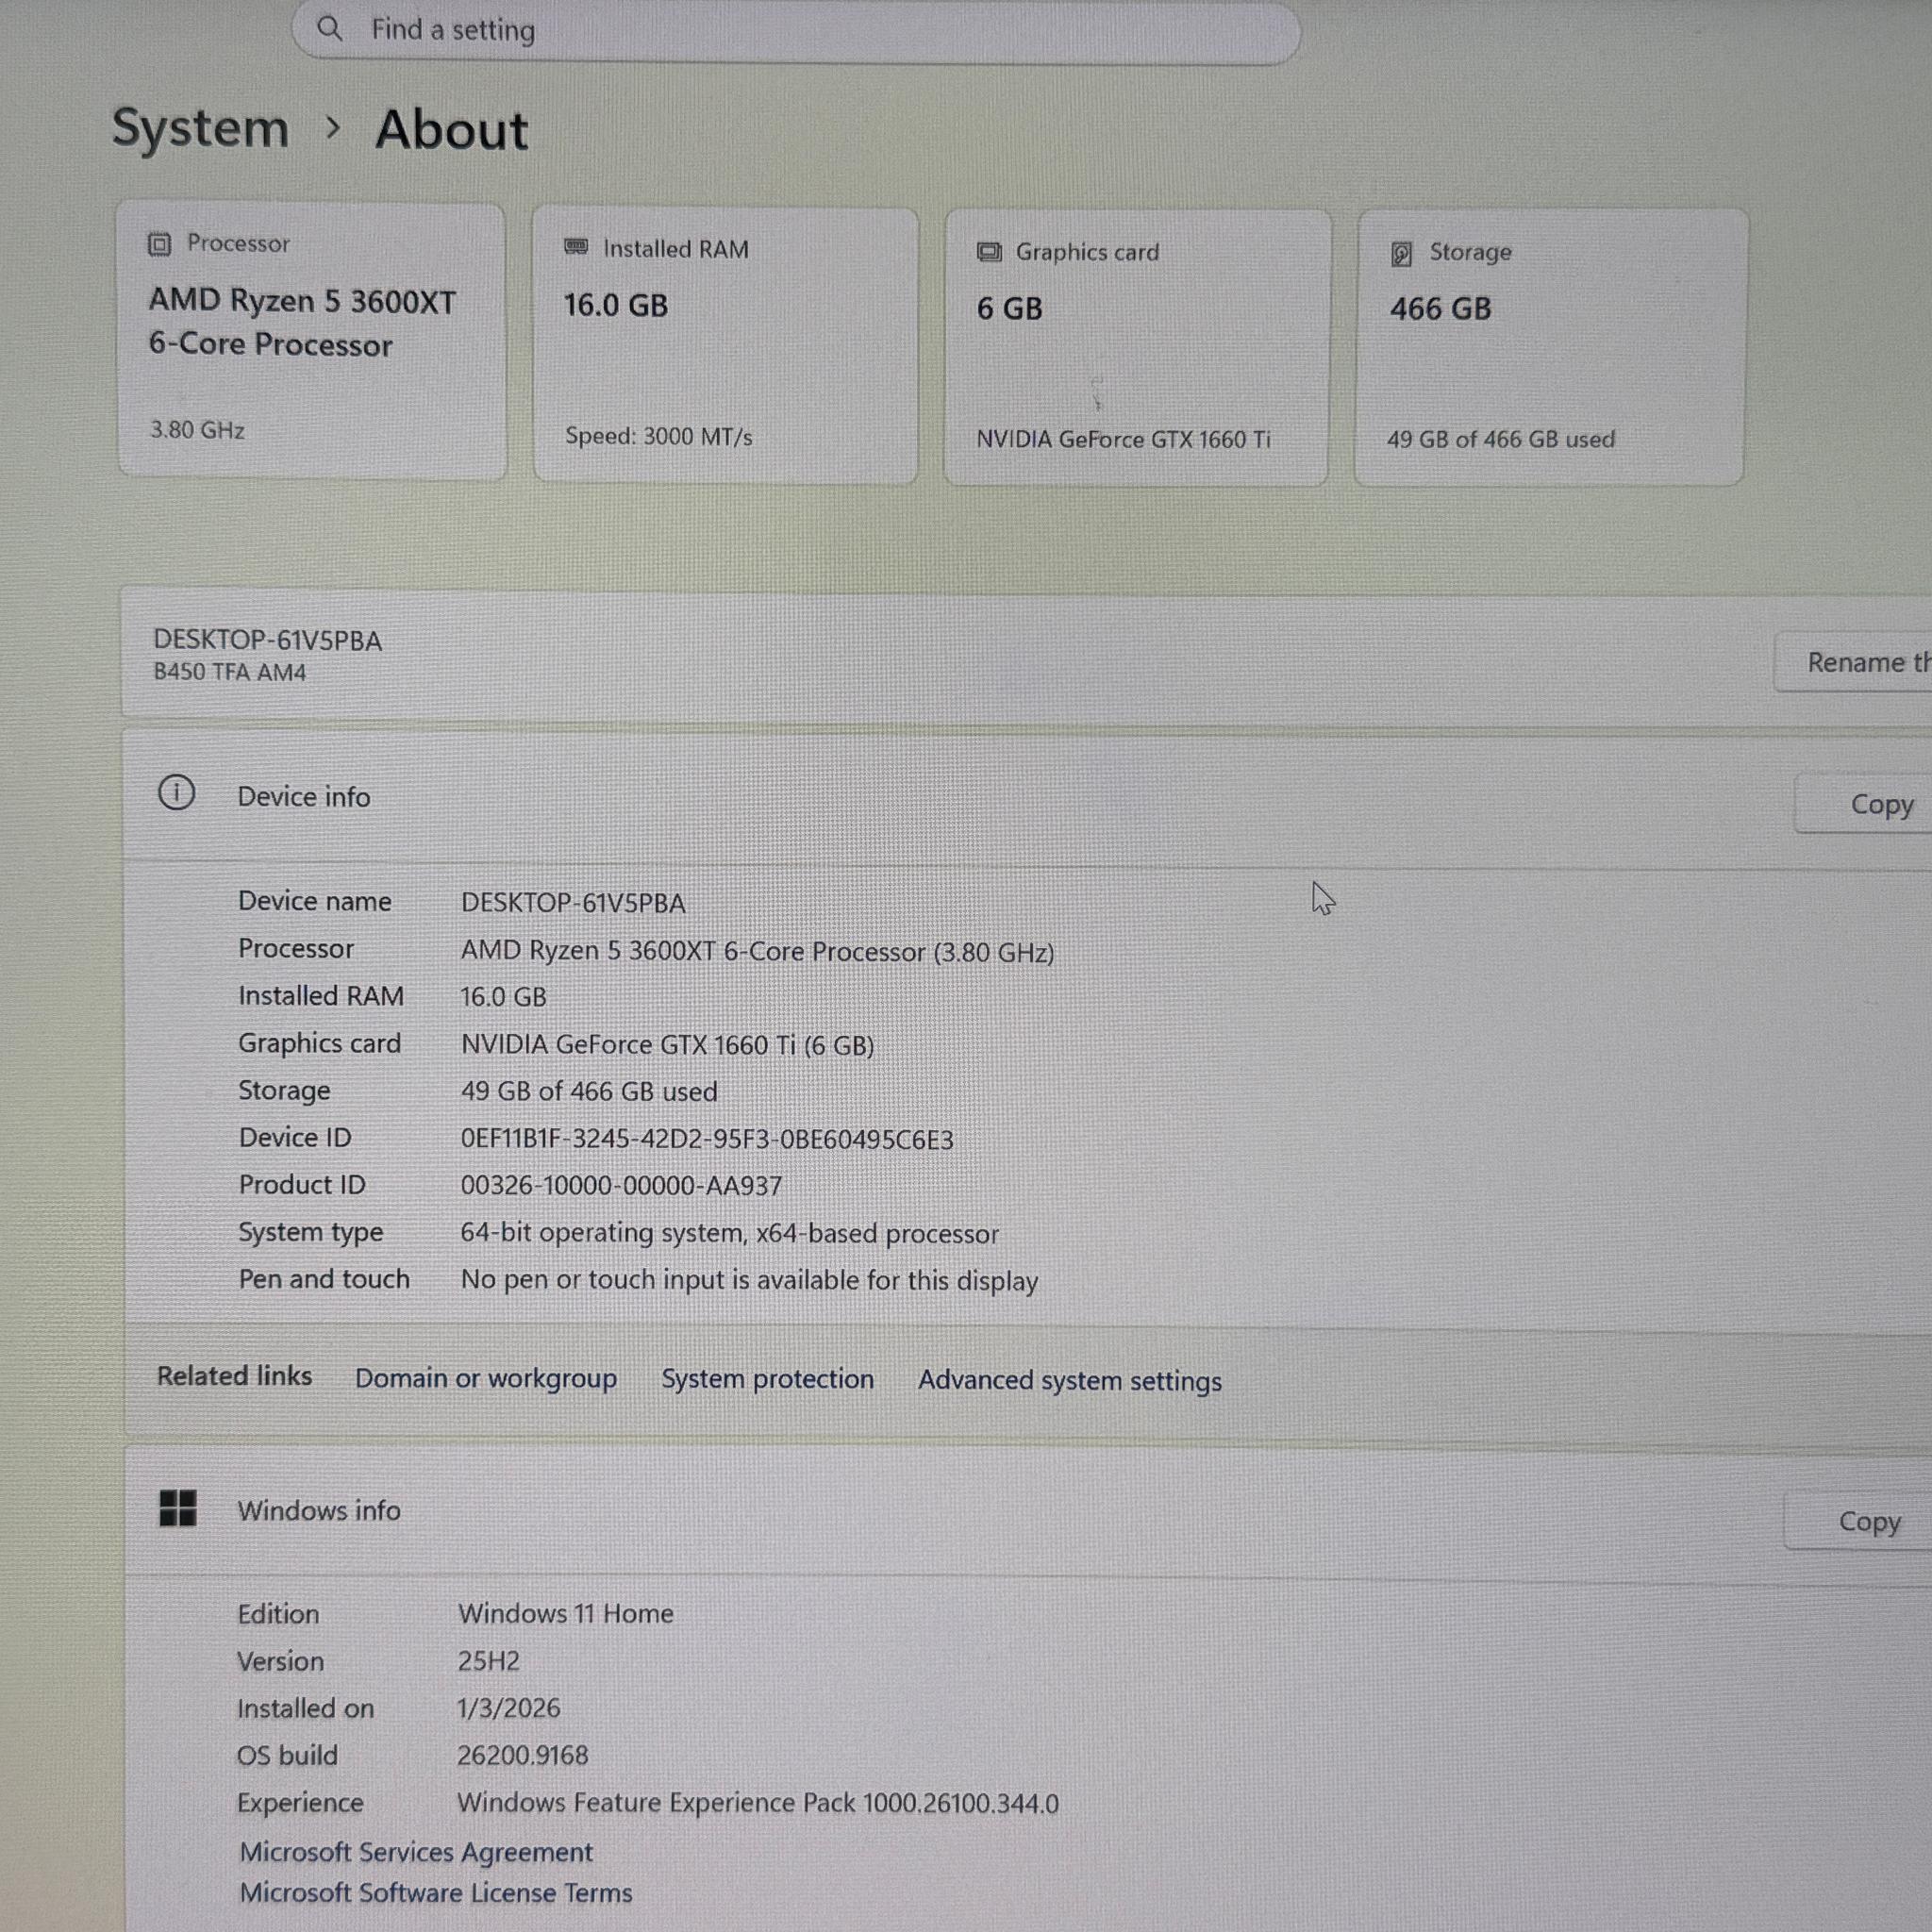This screenshot has width=1932, height=1932.
Task: Click the Storage card drive icon
Action: [1401, 254]
